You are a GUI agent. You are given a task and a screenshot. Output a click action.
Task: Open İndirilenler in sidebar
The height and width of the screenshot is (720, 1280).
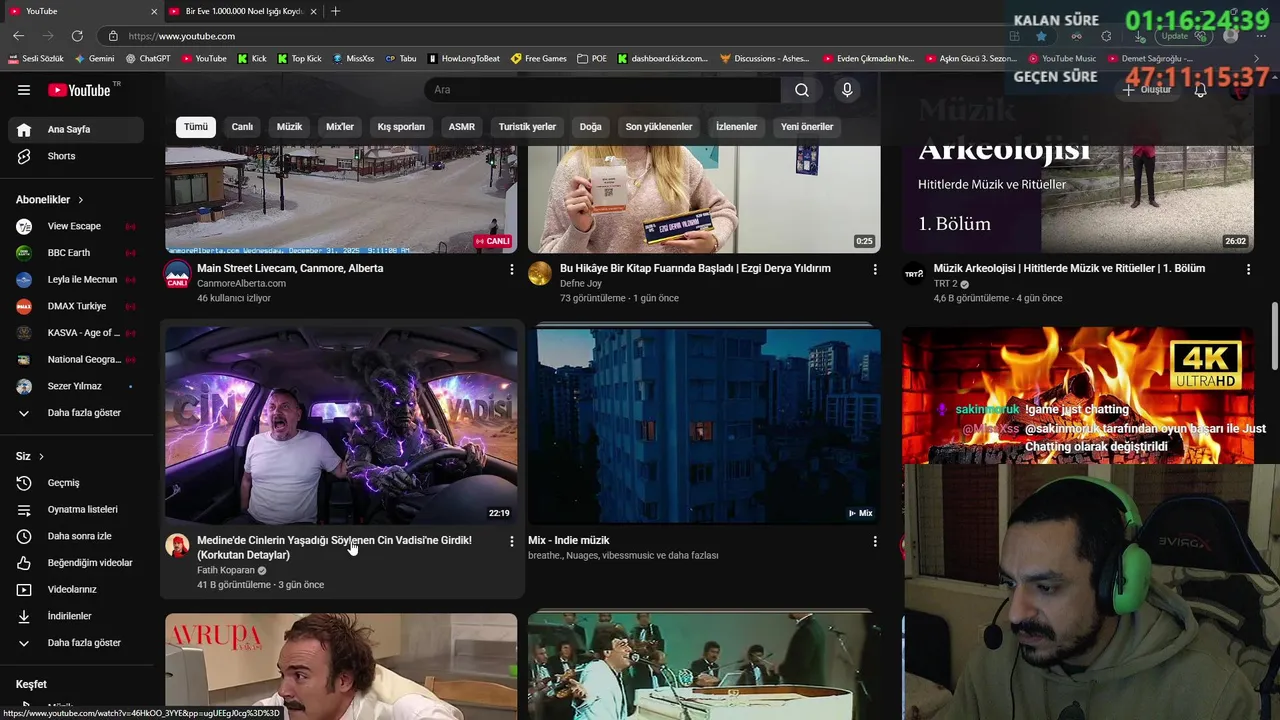click(x=76, y=616)
